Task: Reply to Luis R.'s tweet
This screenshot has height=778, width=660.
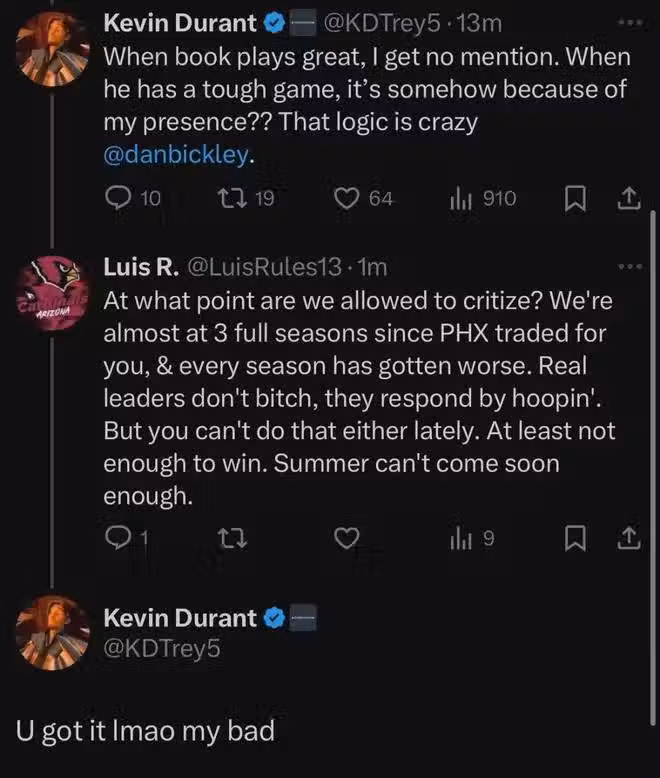Action: (119, 539)
